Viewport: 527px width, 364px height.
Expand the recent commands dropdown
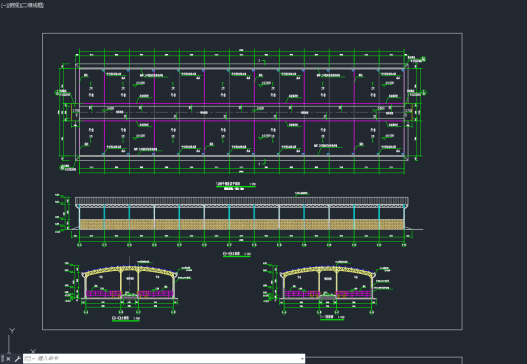click(29, 359)
